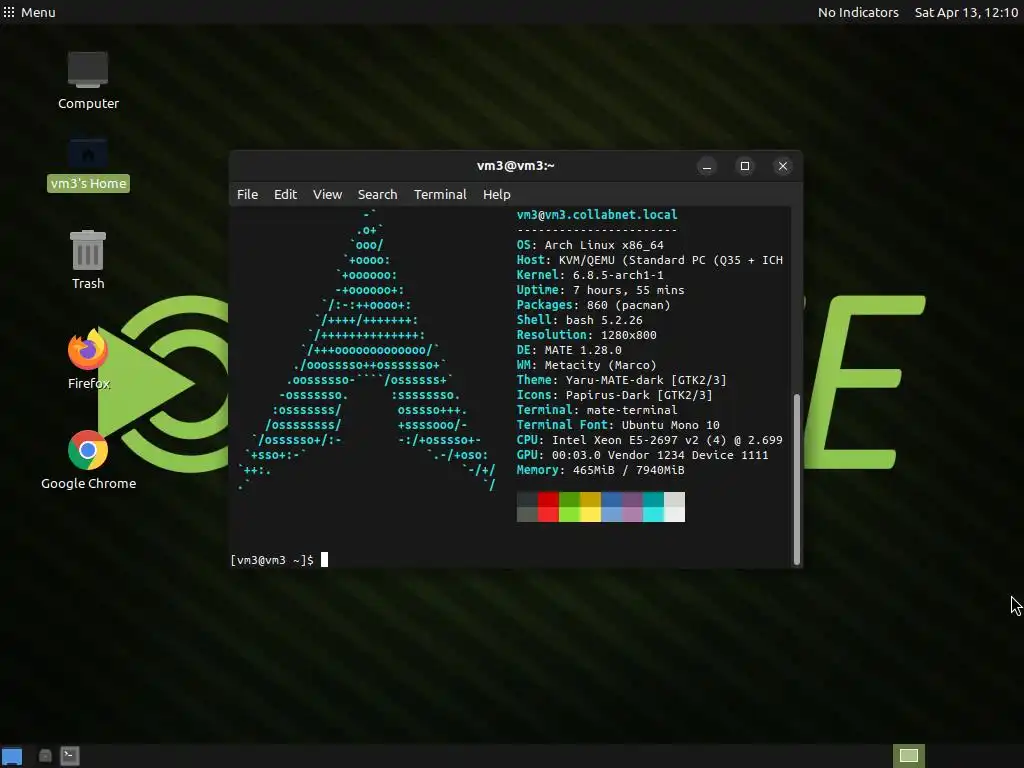Open the File menu in terminal
The height and width of the screenshot is (768, 1024).
click(x=248, y=195)
